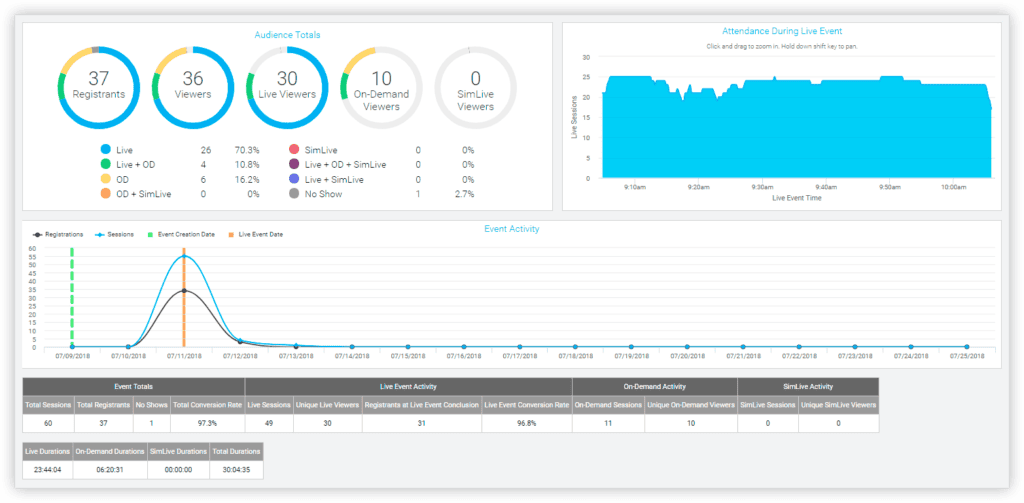The image size is (1024, 503).
Task: Click the Live Viewers donut chart
Action: (x=287, y=88)
